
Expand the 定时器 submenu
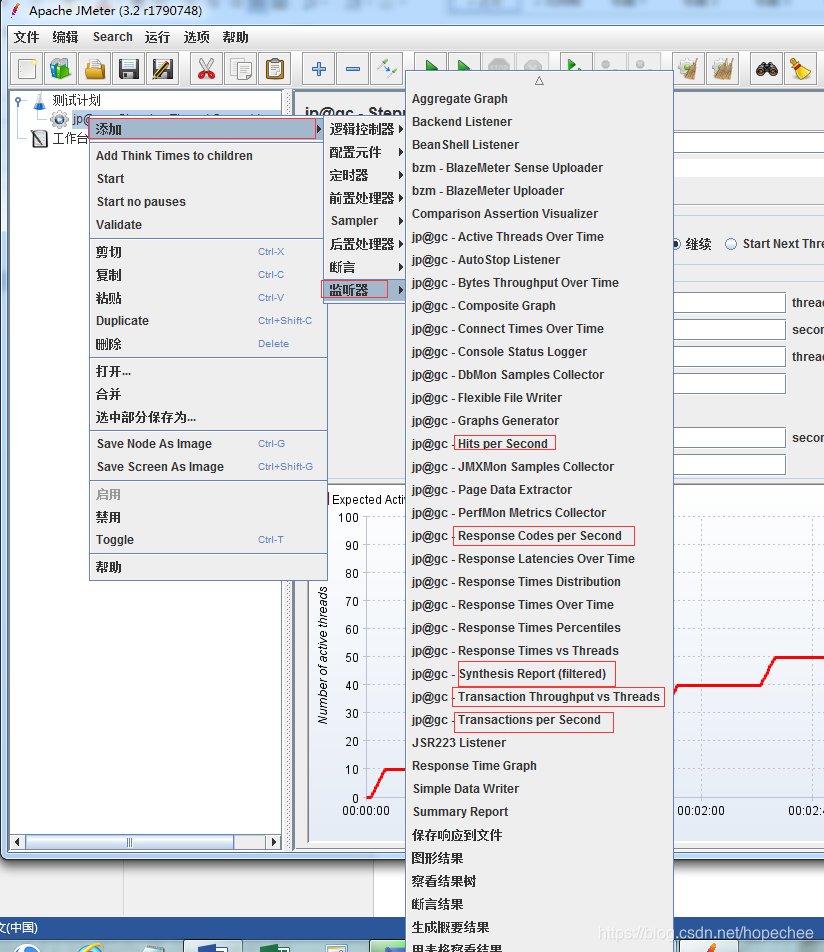tap(366, 175)
